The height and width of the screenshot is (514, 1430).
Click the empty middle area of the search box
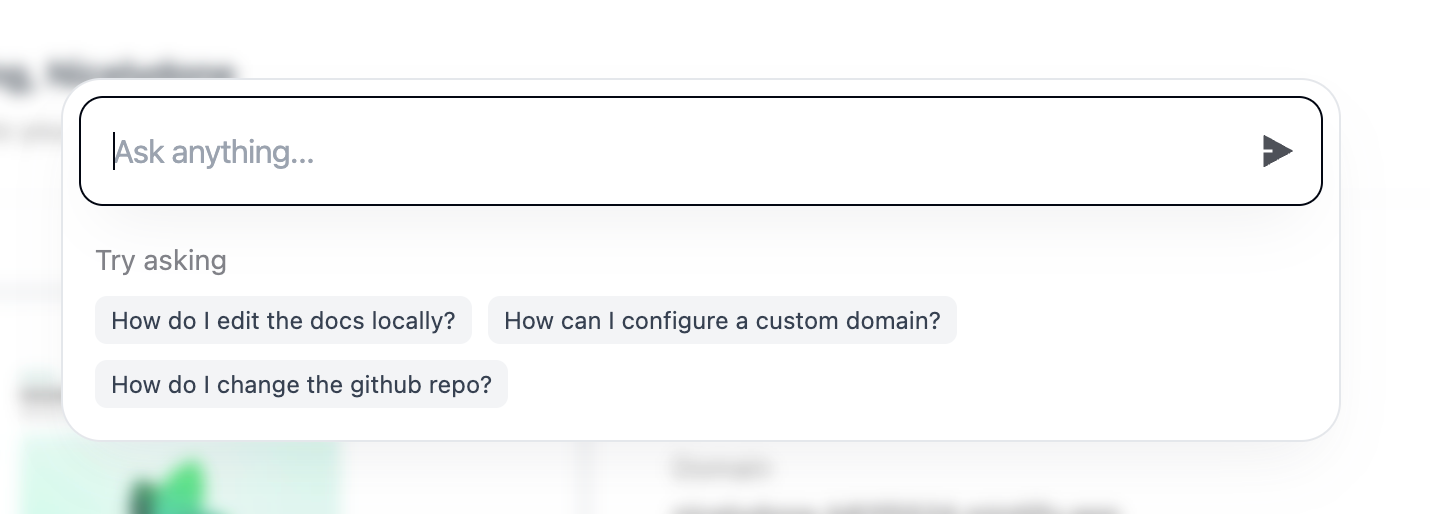click(750, 152)
